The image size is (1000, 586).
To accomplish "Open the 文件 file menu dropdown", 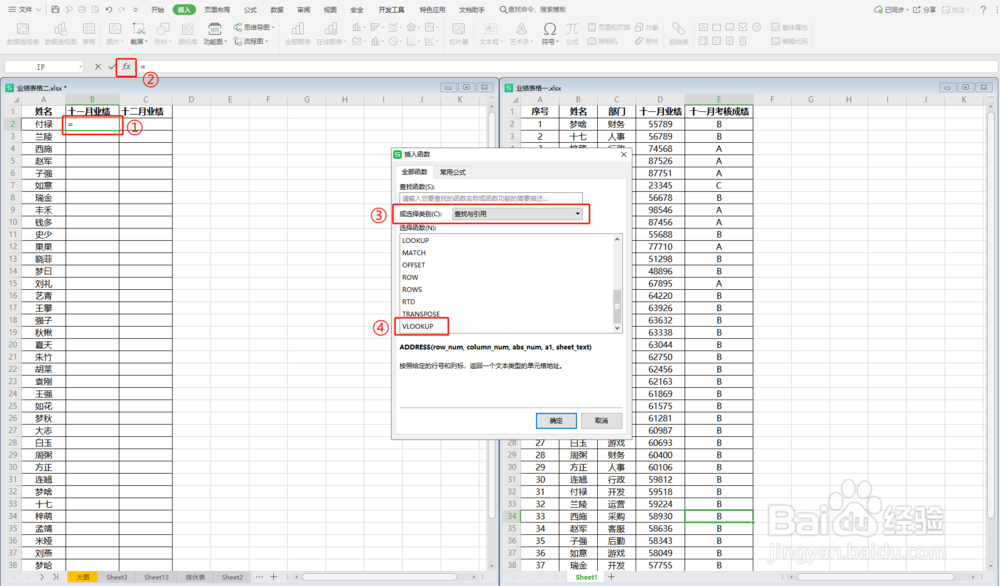I will click(x=24, y=10).
